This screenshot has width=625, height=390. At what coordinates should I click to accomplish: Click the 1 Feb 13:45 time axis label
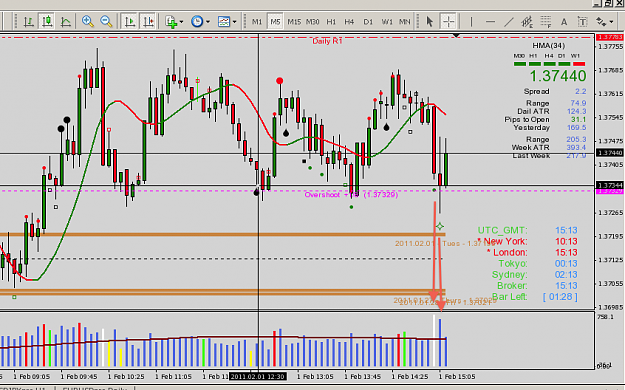pyautogui.click(x=363, y=376)
